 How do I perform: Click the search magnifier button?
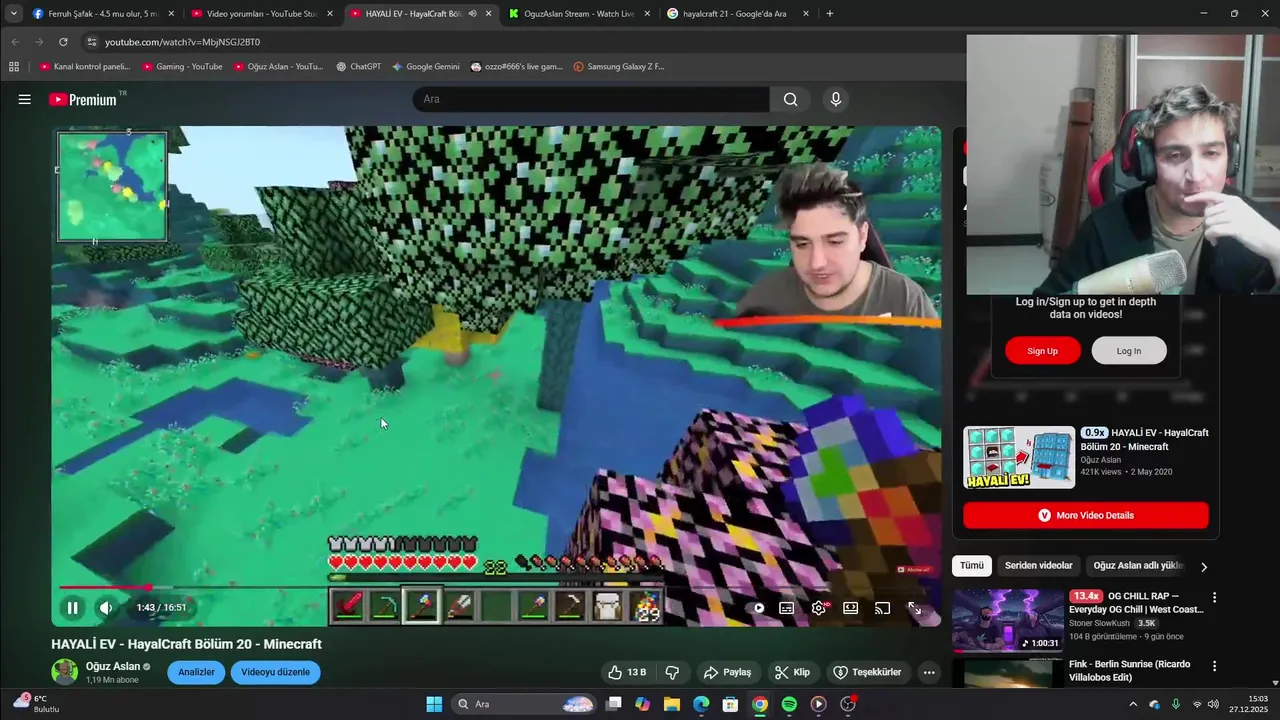click(791, 99)
